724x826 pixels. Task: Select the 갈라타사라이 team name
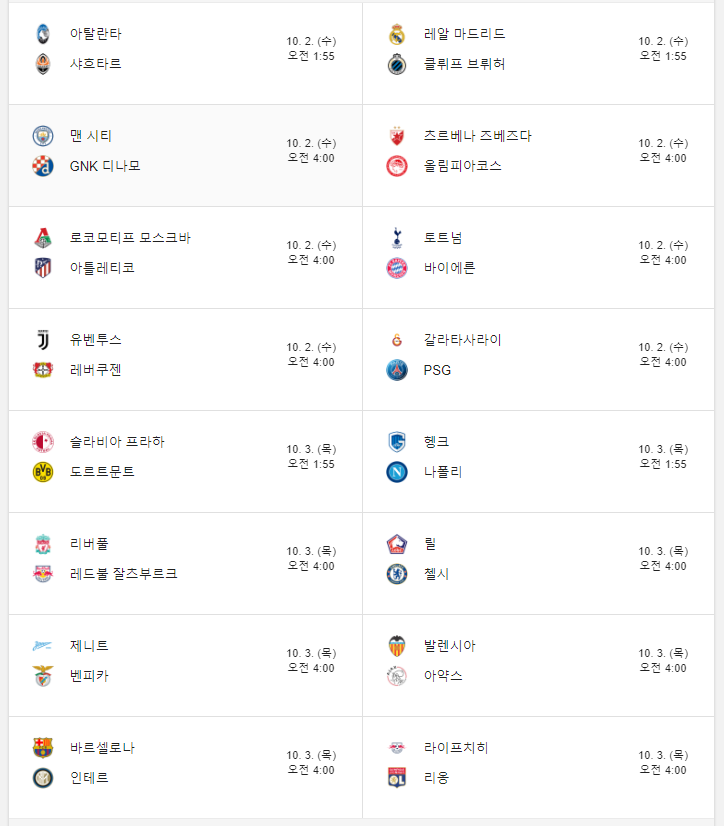click(463, 340)
